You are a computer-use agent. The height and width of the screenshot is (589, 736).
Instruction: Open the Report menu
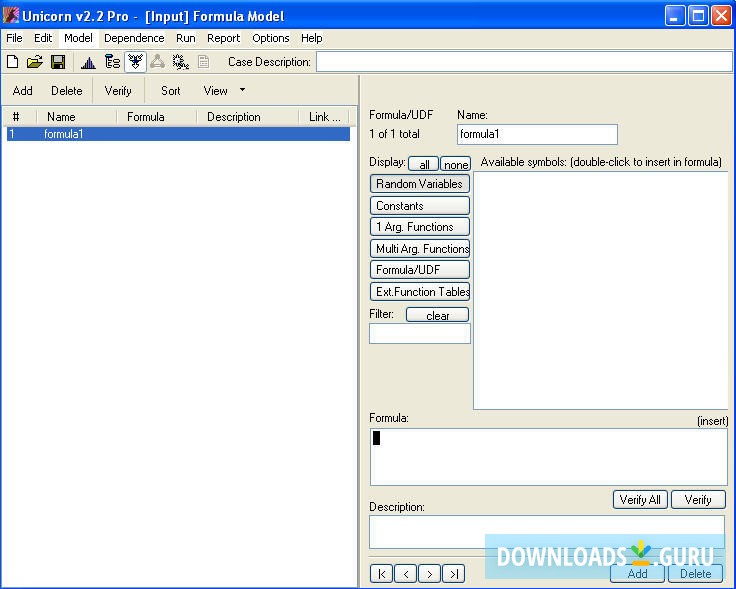223,38
